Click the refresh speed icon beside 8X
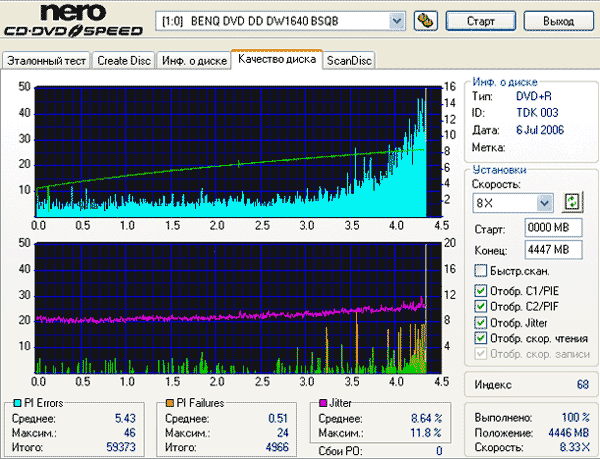The height and width of the screenshot is (459, 600). point(572,202)
